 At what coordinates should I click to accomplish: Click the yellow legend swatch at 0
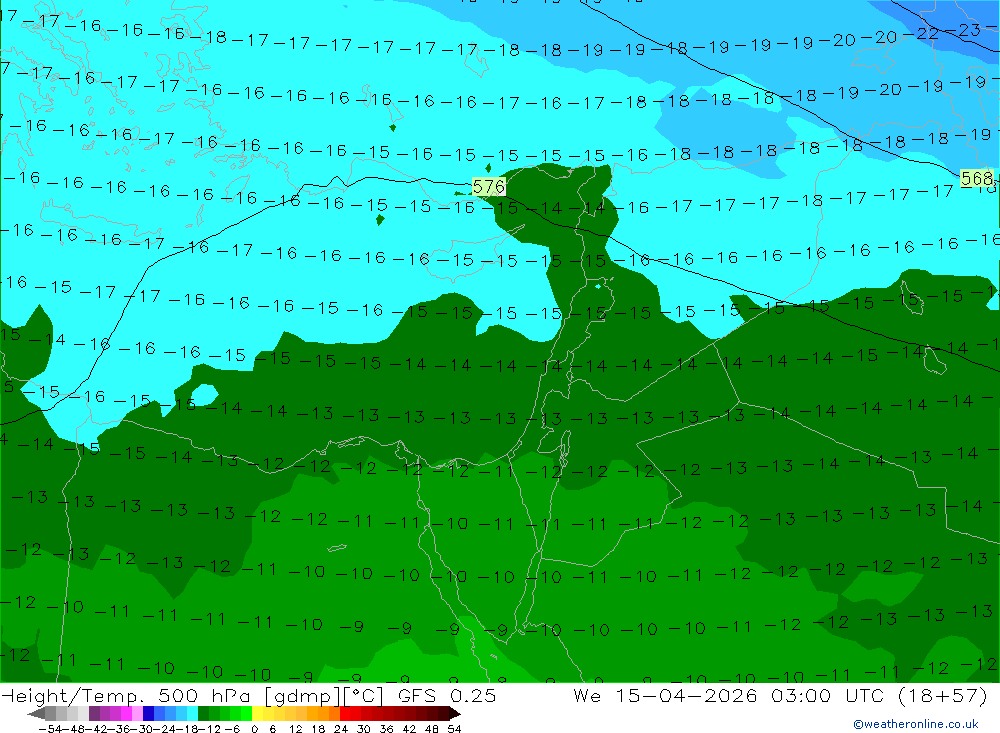coord(257,713)
